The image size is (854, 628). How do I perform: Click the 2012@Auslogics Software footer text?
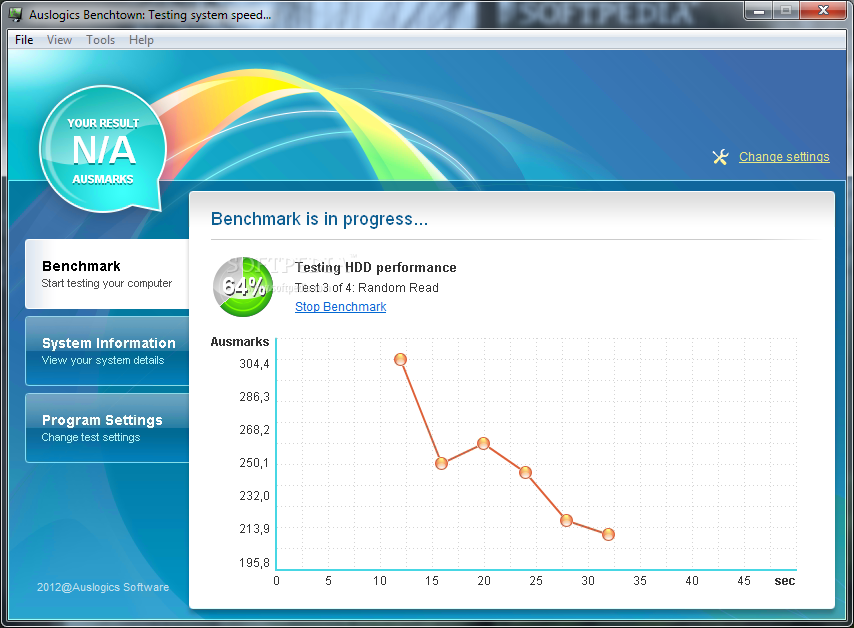[103, 587]
